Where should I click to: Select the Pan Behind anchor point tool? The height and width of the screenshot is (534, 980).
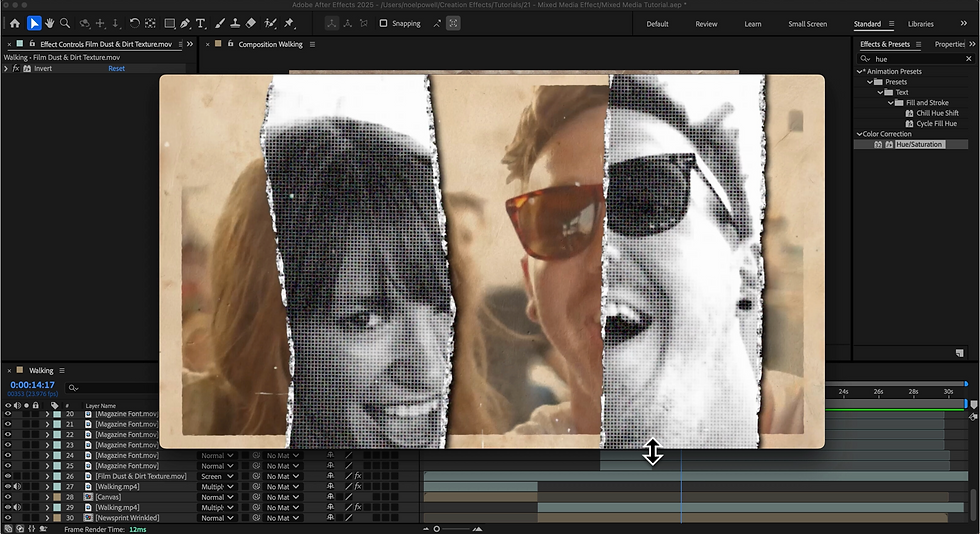pos(150,24)
